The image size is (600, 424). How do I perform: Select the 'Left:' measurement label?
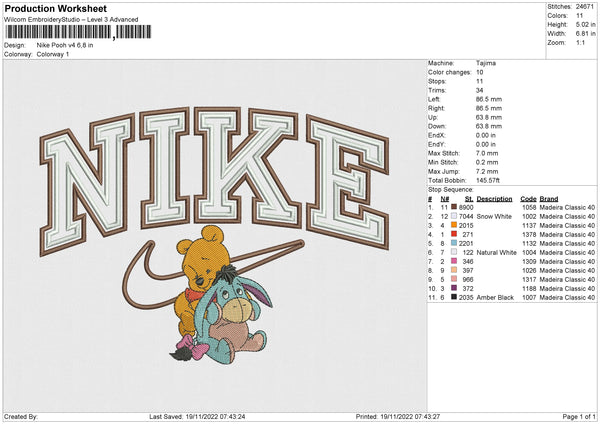[x=434, y=99]
